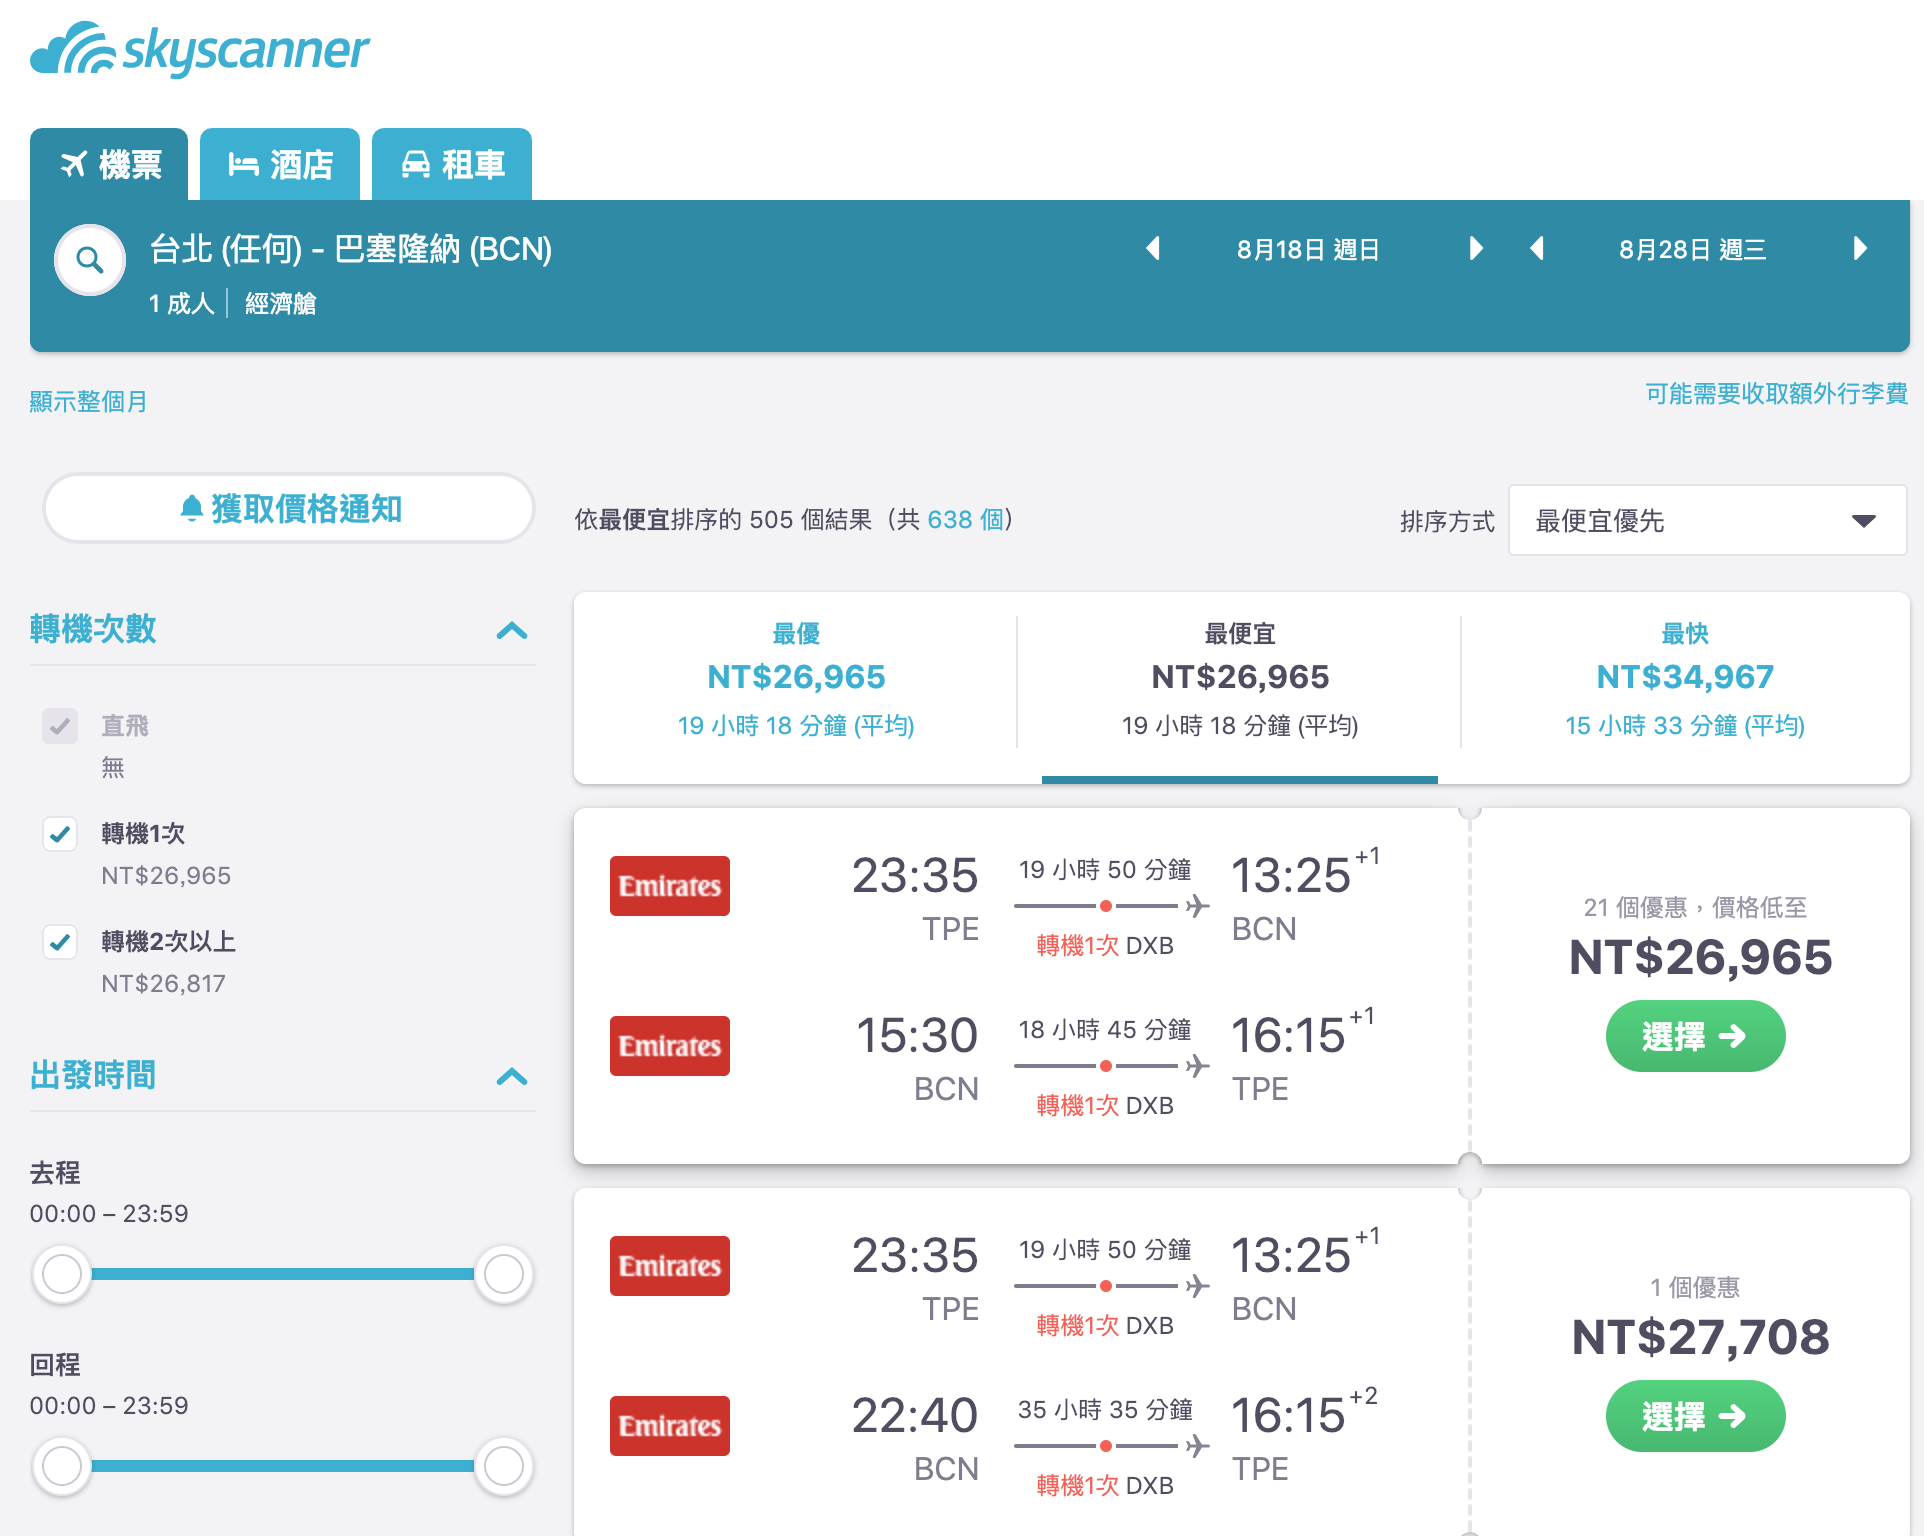This screenshot has height=1536, width=1924.
Task: Click Emirates logo of 23:35 TPE first result
Action: point(670,886)
